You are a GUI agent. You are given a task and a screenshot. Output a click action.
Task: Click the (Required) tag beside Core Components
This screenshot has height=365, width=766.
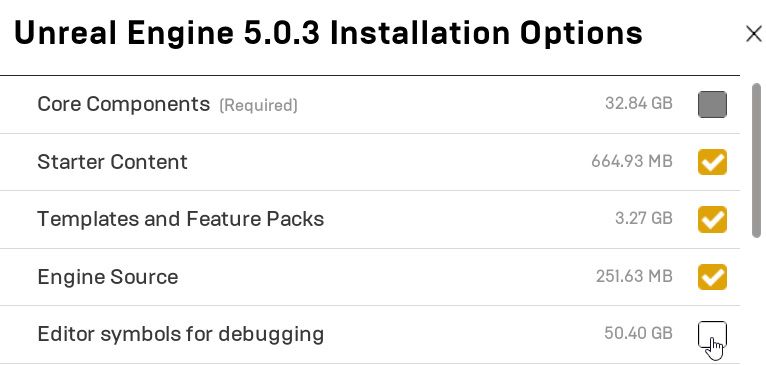[x=258, y=106]
